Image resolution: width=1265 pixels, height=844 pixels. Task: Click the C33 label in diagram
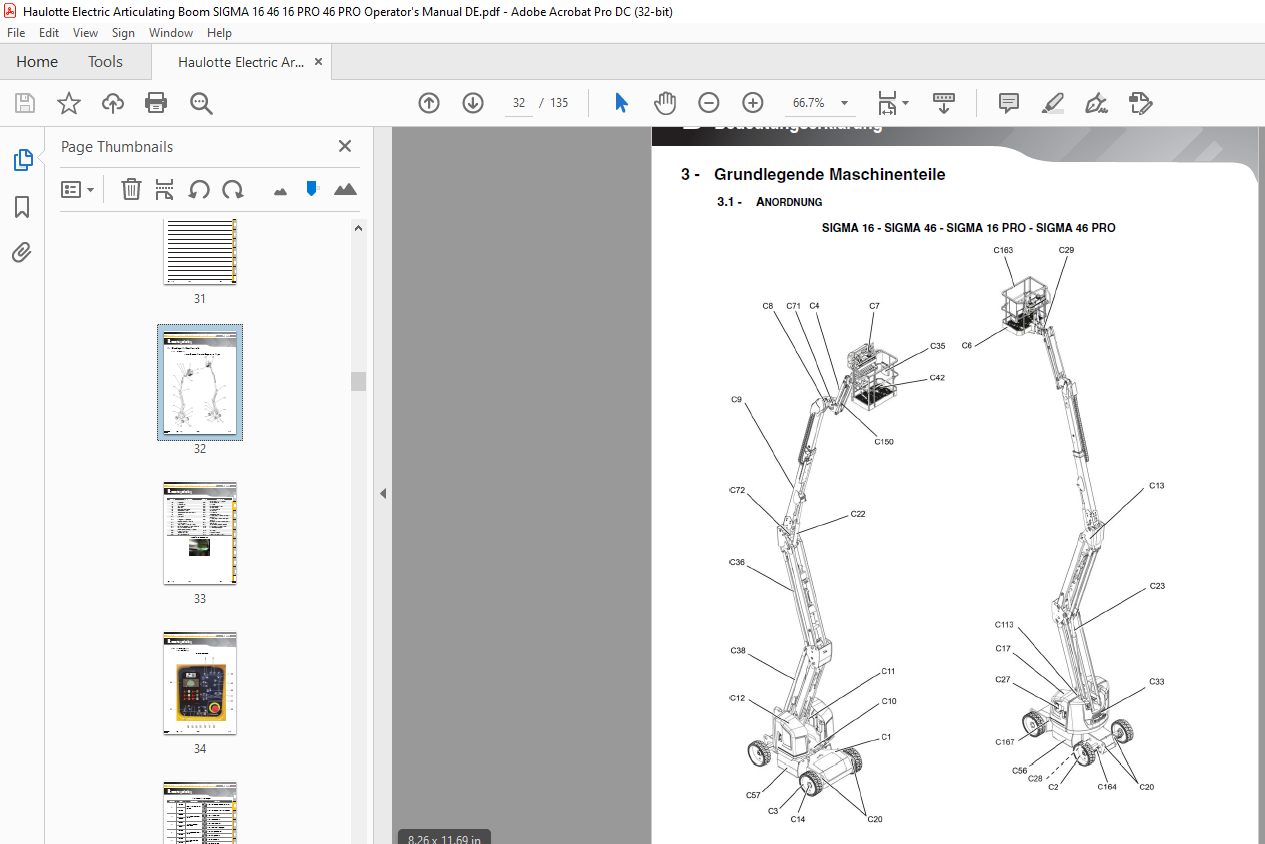[1157, 682]
